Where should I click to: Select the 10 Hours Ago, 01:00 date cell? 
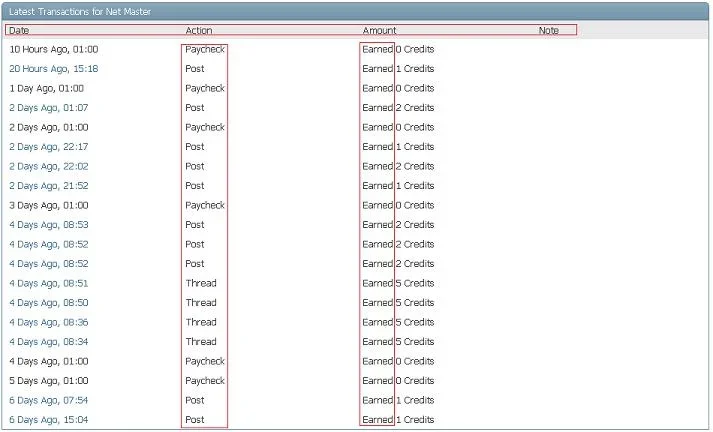click(54, 49)
